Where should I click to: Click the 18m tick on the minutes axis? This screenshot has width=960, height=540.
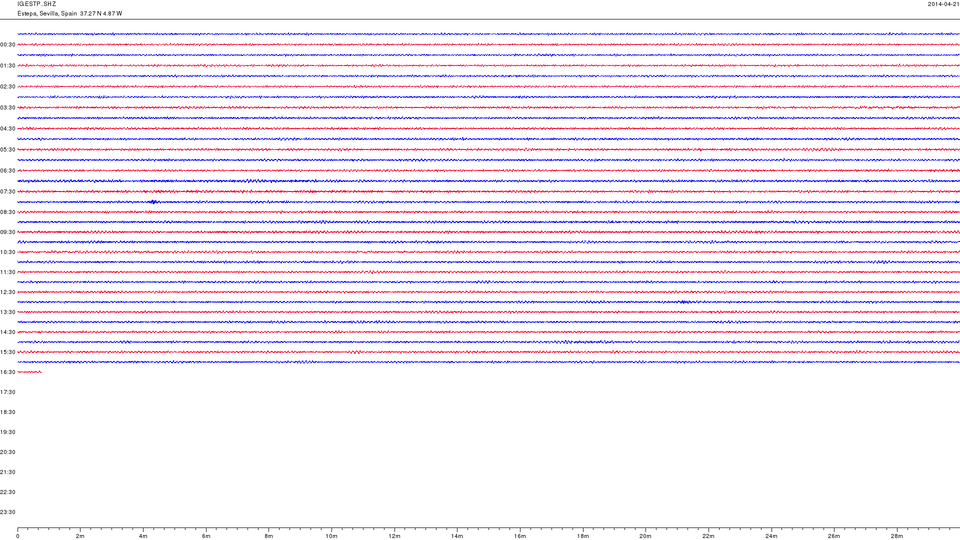click(583, 536)
